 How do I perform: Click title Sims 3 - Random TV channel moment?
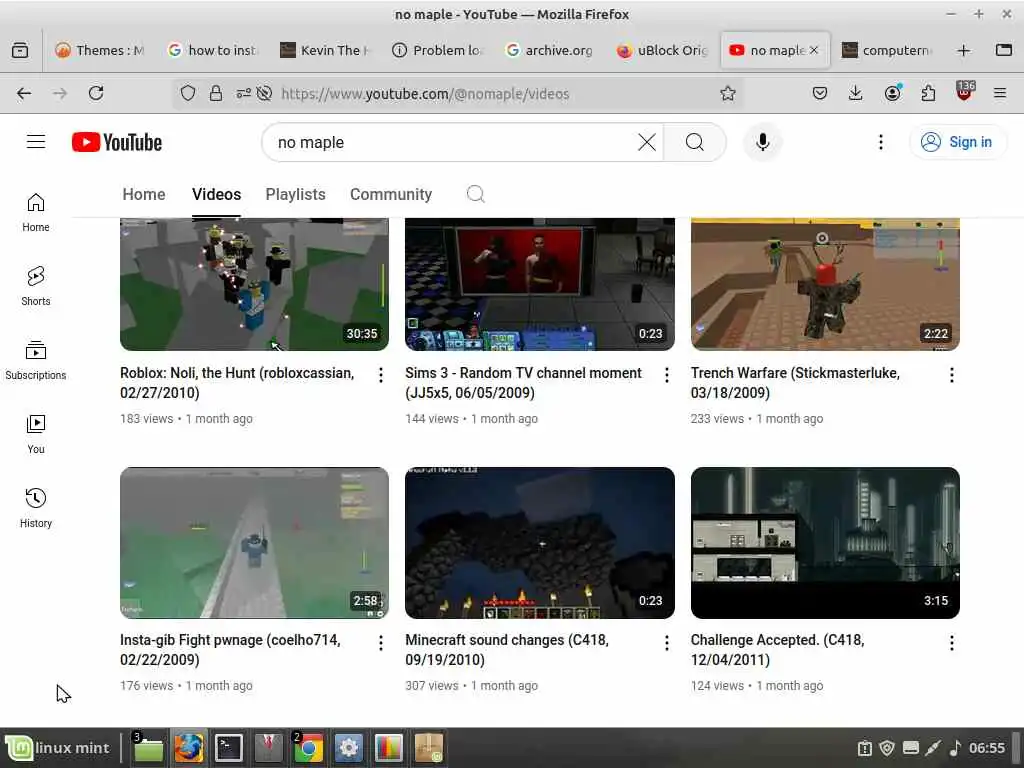pyautogui.click(x=523, y=383)
